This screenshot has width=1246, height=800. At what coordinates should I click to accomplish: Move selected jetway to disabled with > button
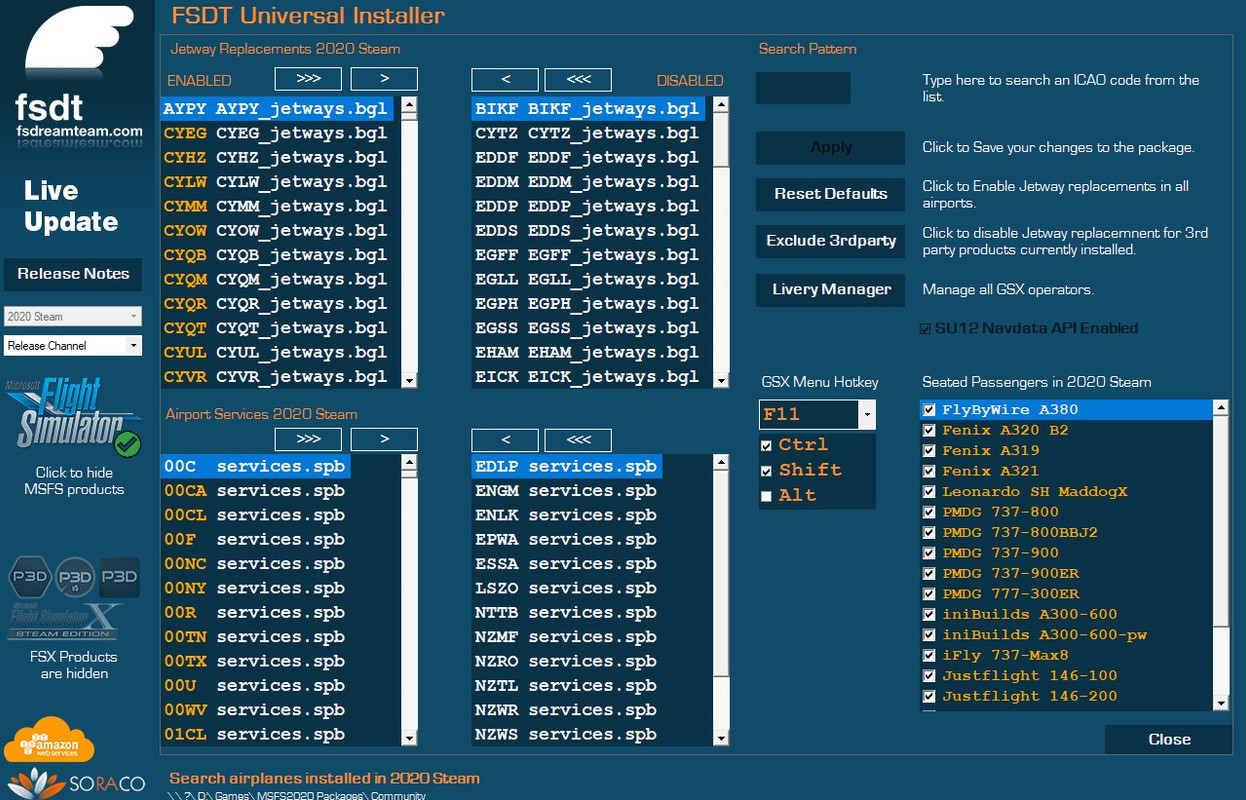point(384,79)
